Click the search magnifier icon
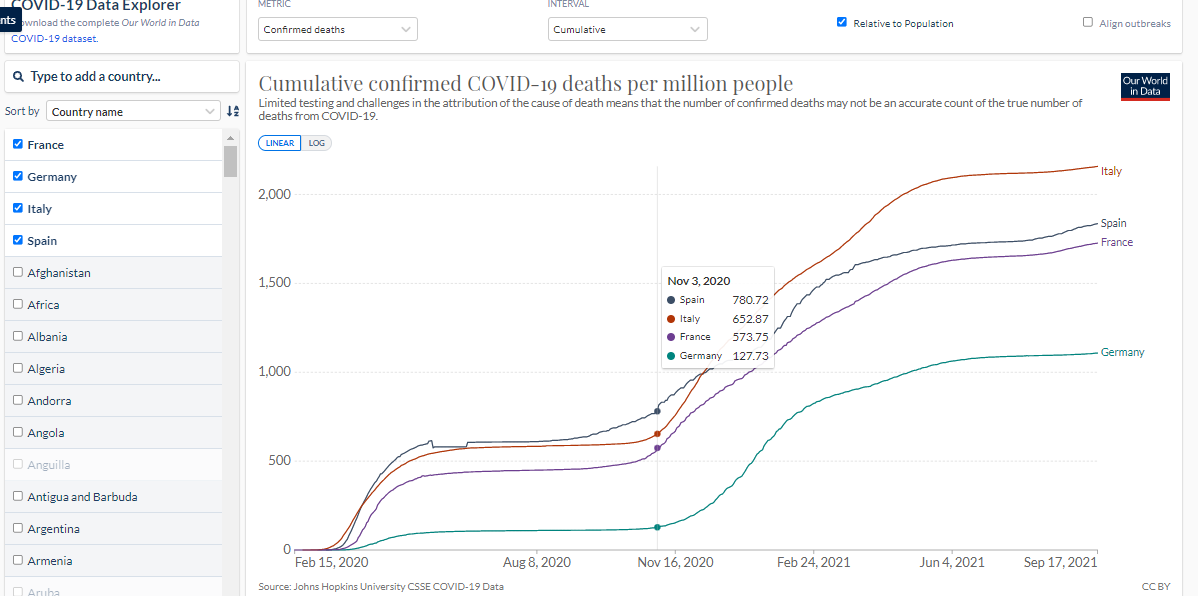Viewport: 1198px width, 596px height. (19, 76)
